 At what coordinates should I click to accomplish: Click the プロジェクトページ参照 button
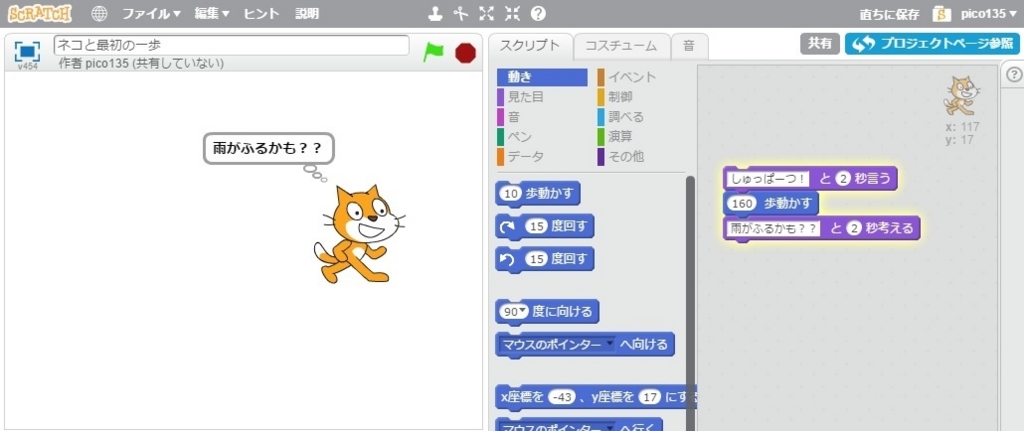tap(932, 44)
